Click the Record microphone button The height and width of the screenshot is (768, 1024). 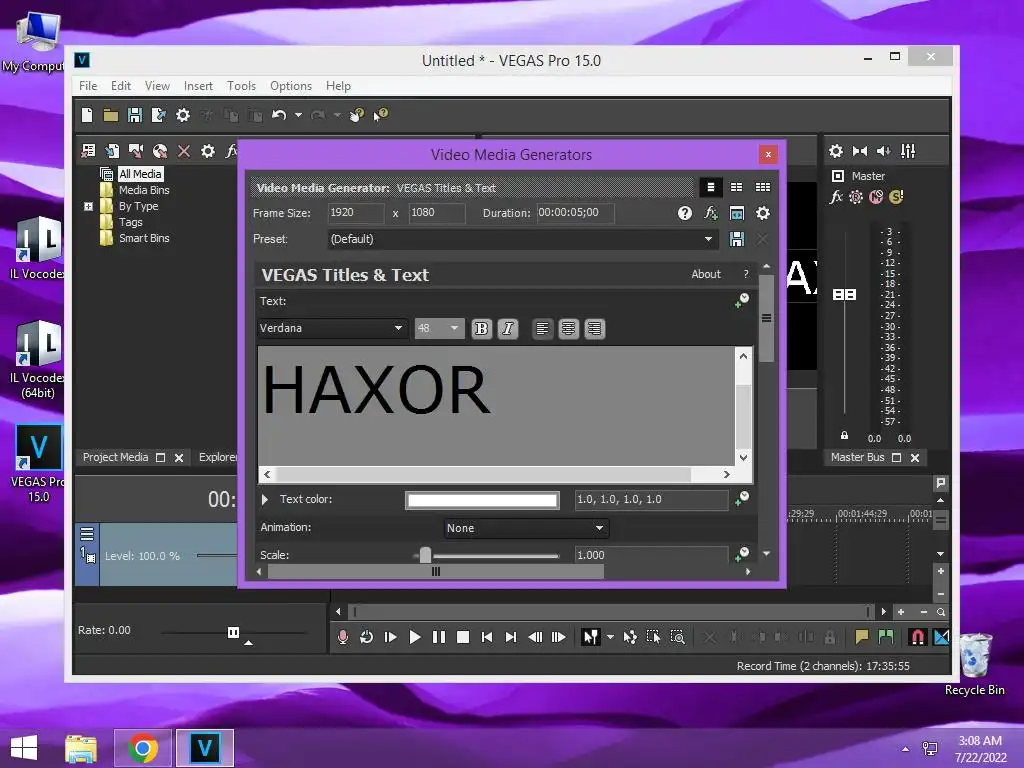pyautogui.click(x=343, y=637)
